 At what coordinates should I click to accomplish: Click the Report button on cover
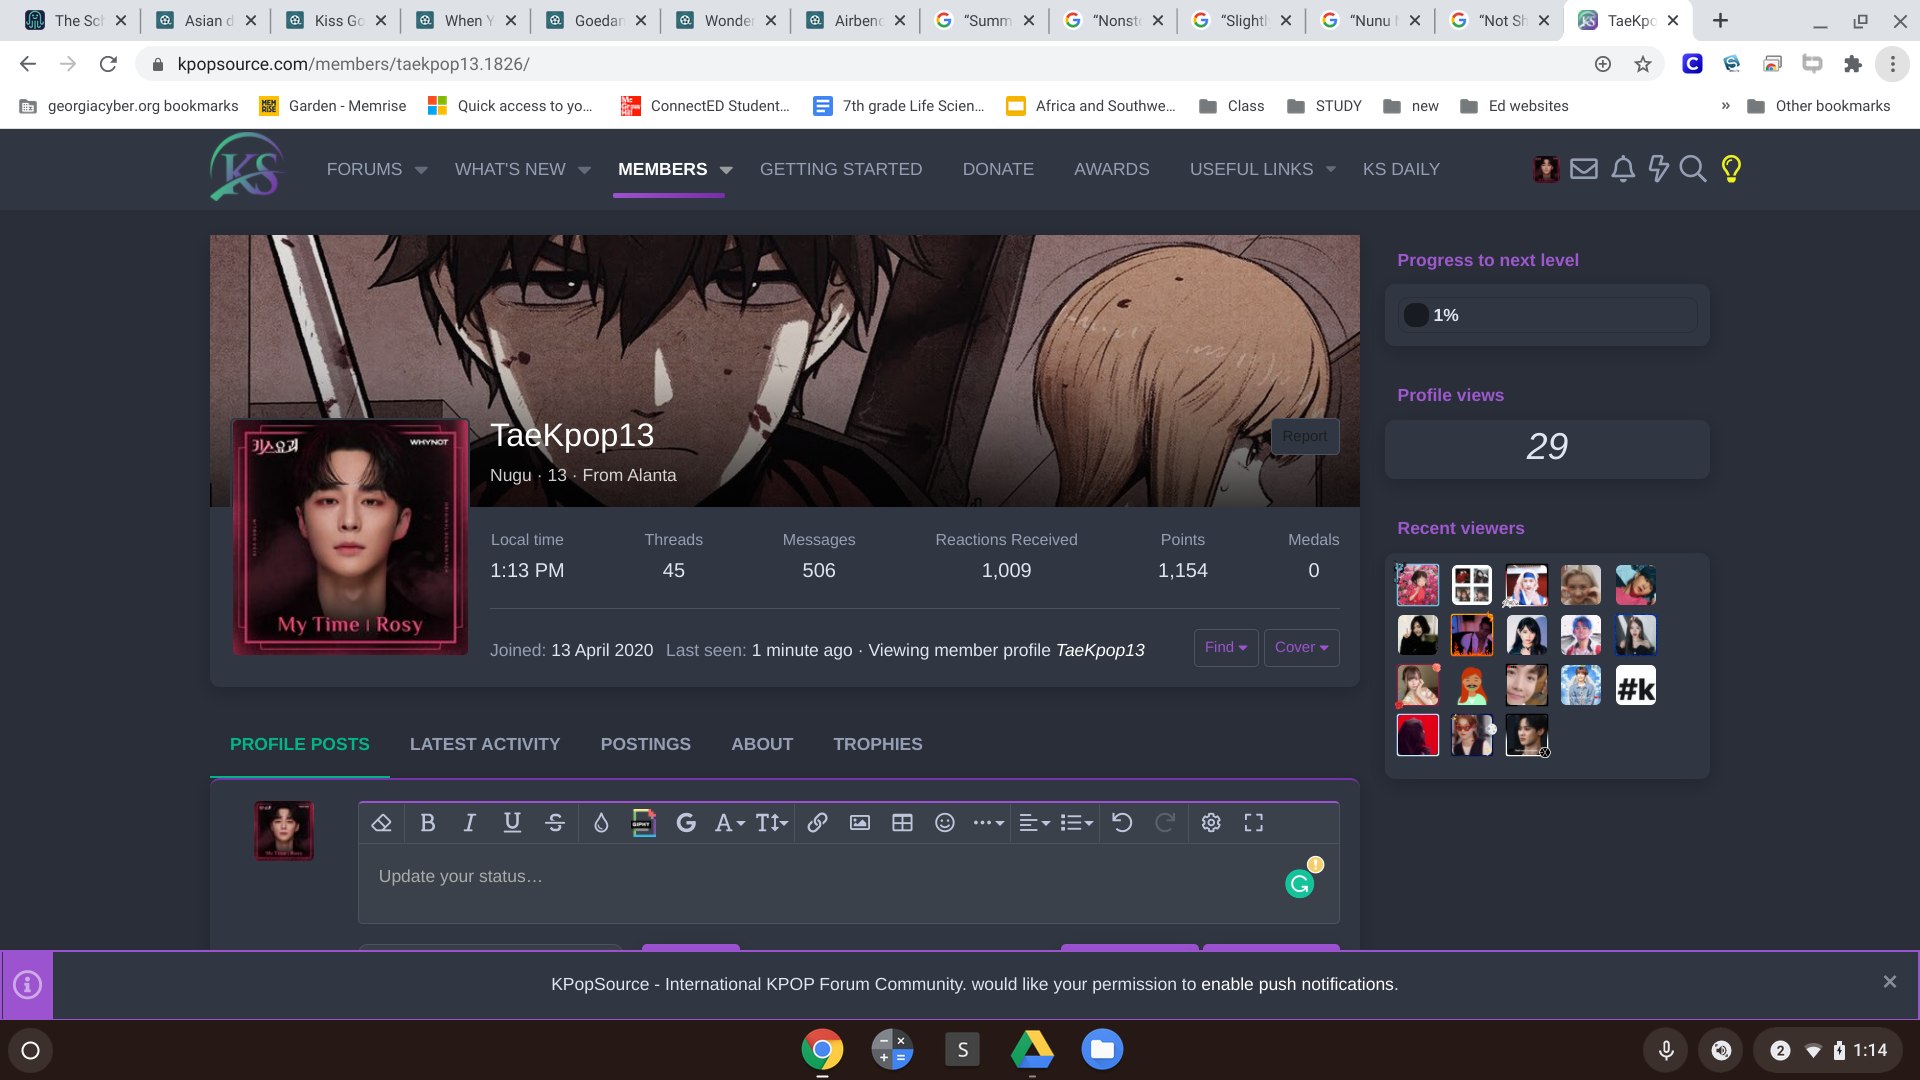point(1305,437)
